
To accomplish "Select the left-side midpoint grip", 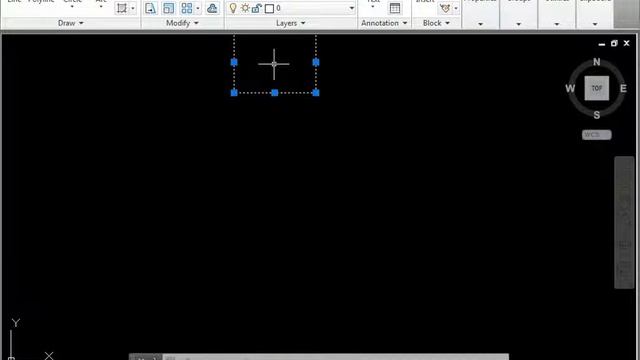I will (234, 62).
